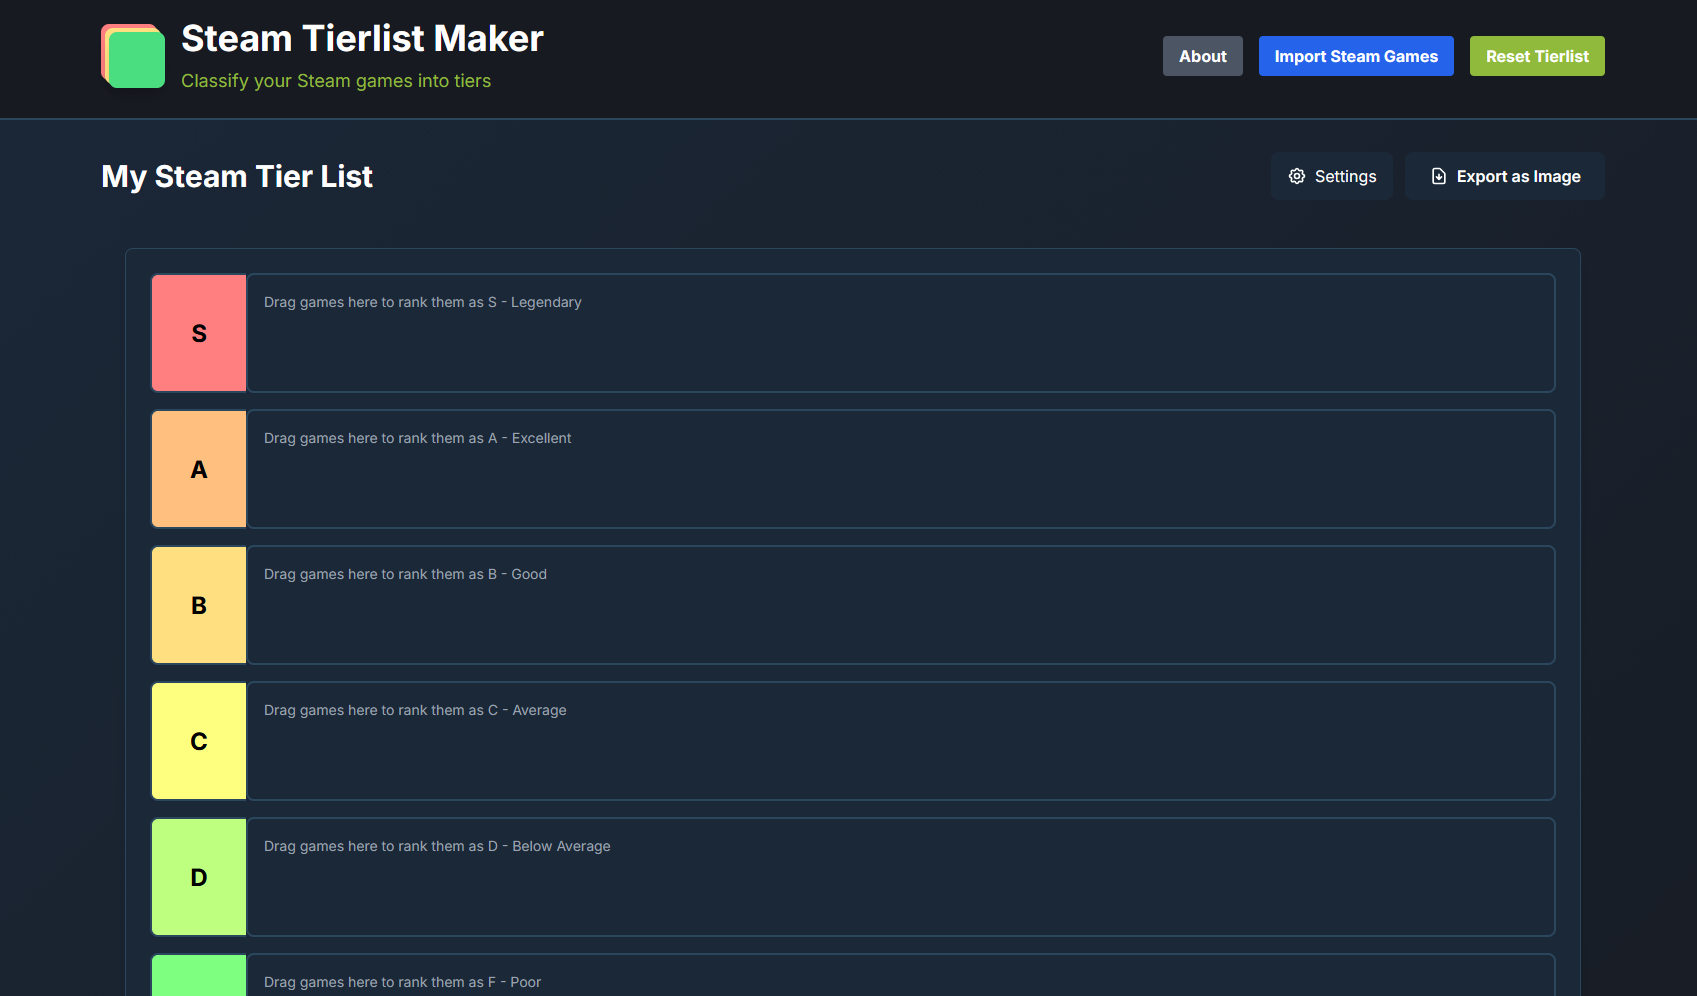Select the light-orange B tier label

click(199, 605)
